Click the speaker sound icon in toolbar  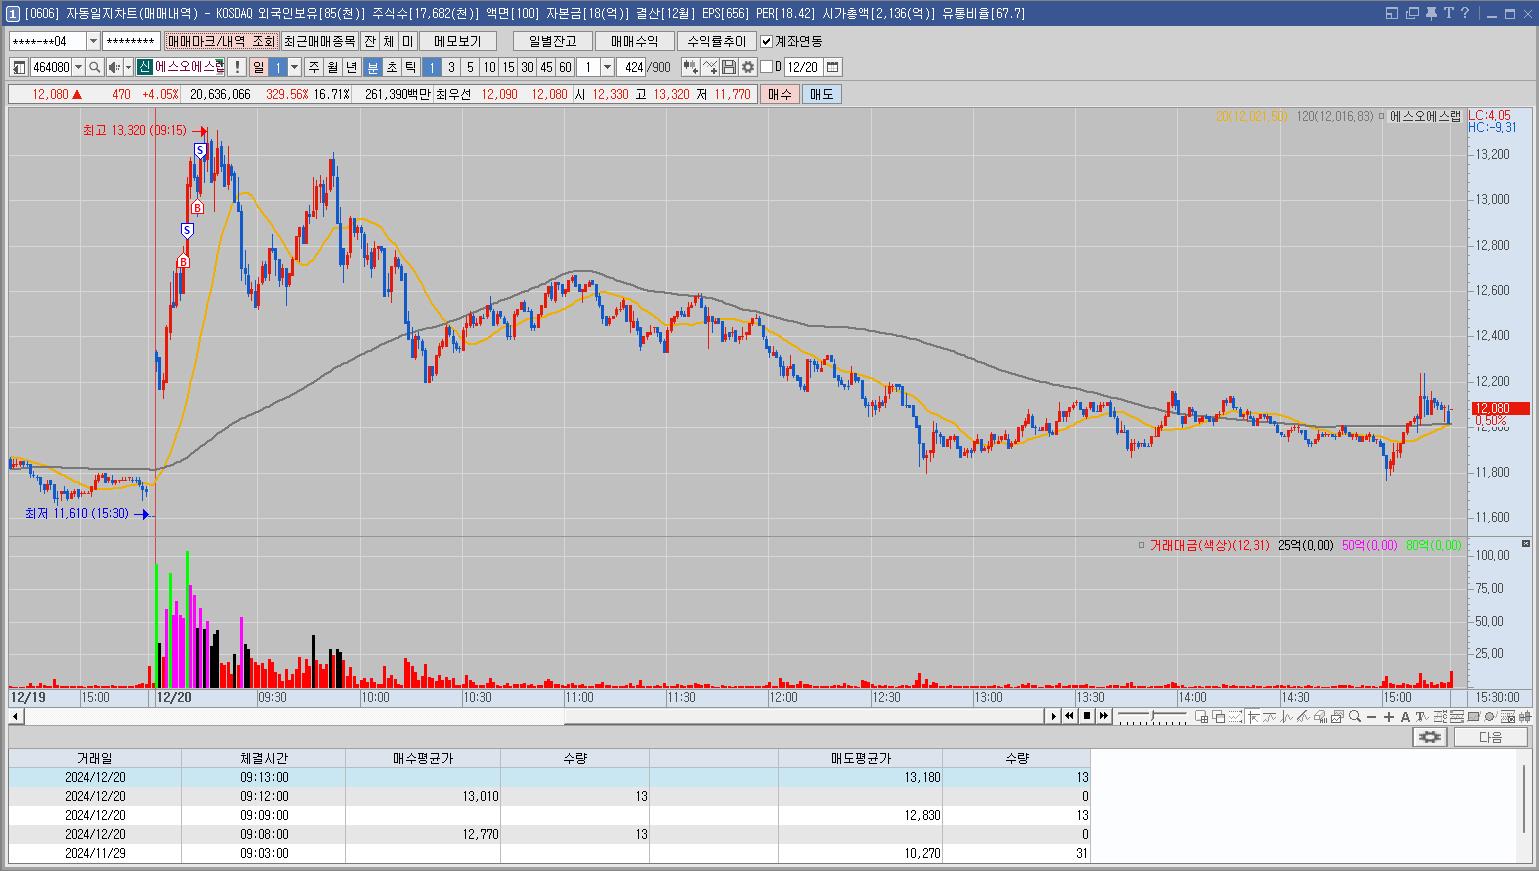[x=114, y=67]
